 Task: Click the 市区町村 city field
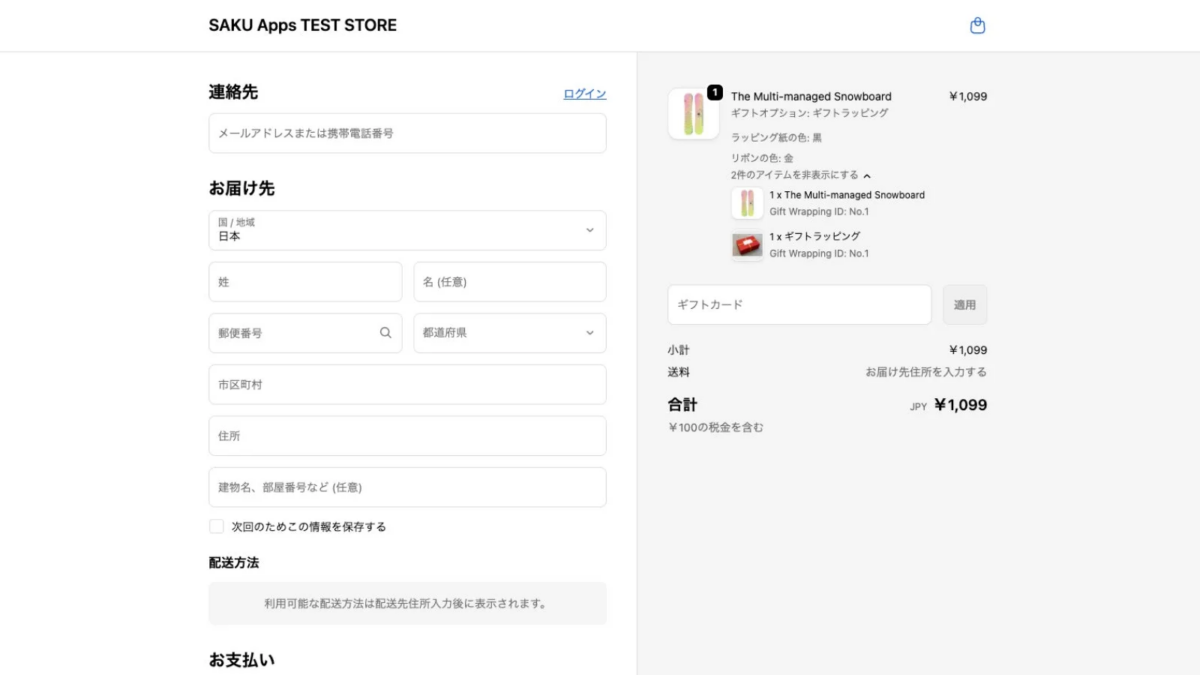click(407, 384)
